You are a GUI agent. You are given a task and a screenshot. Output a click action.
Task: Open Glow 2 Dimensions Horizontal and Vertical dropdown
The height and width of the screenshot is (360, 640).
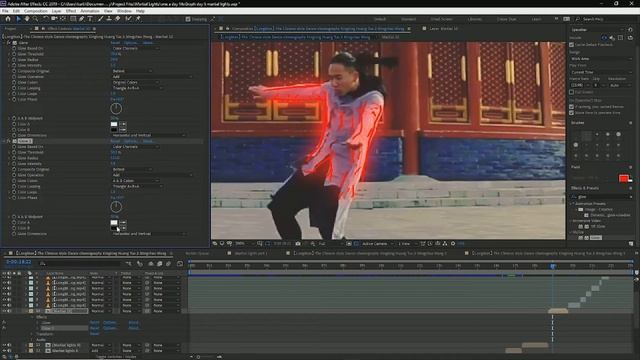149,234
